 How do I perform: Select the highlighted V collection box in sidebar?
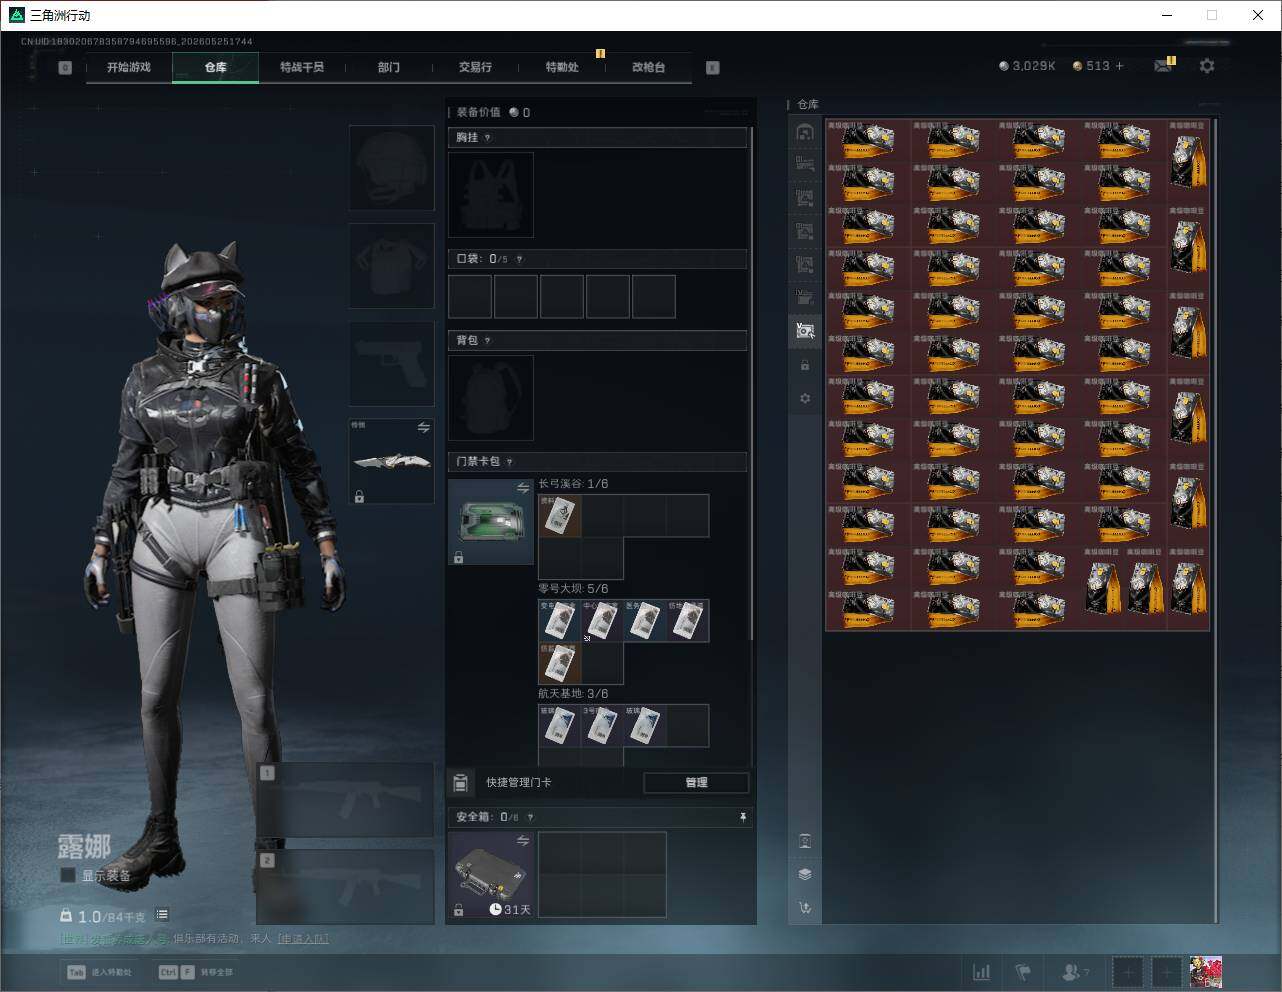[x=805, y=331]
